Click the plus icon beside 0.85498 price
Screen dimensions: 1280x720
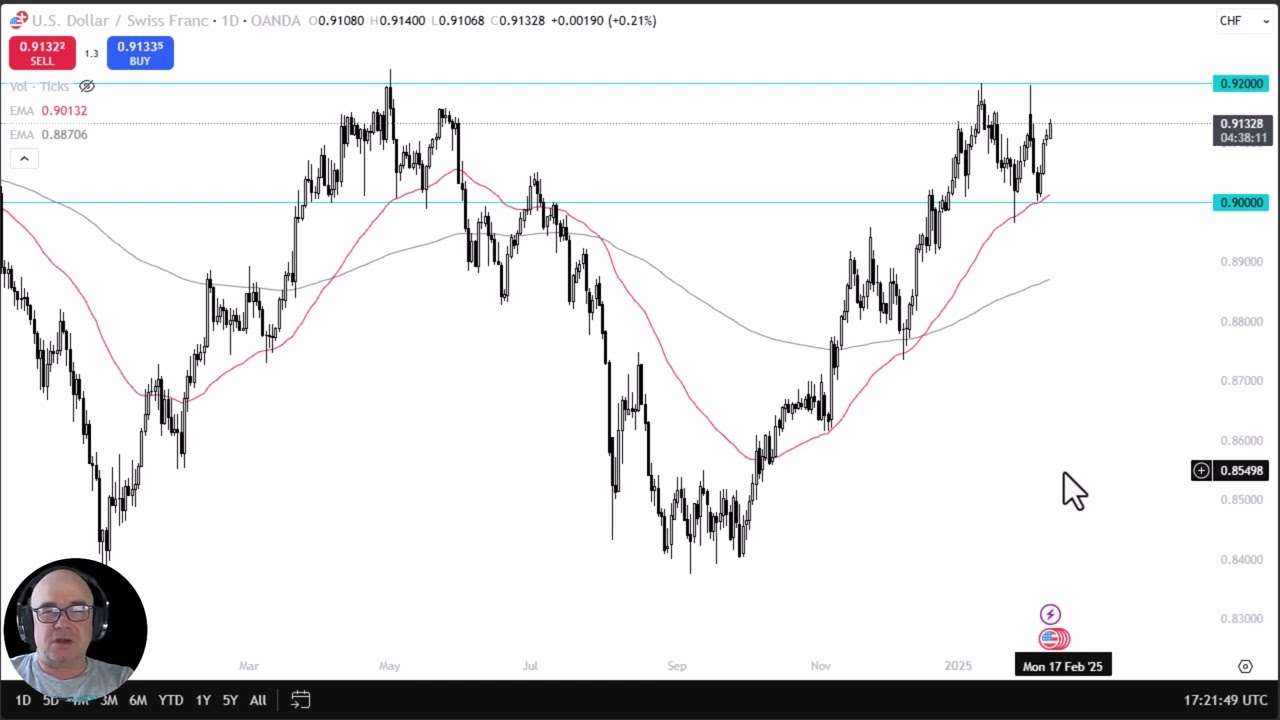coord(1201,470)
